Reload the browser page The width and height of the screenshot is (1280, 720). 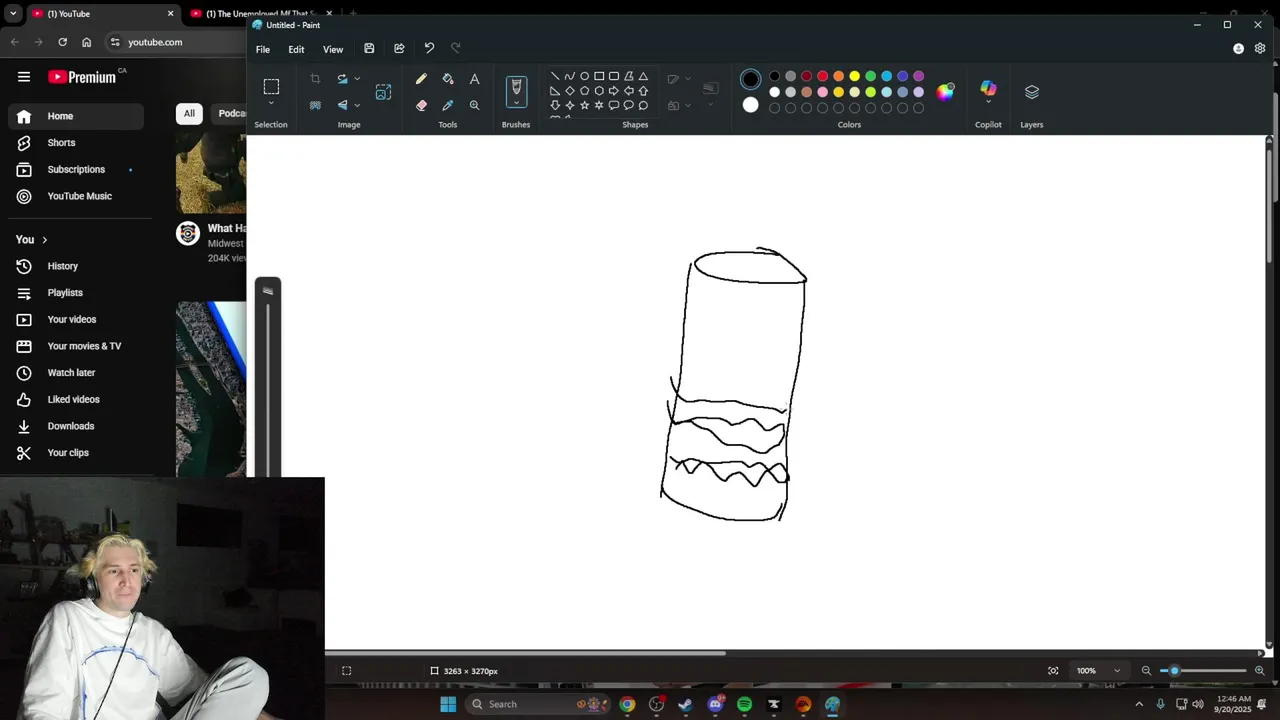(62, 42)
